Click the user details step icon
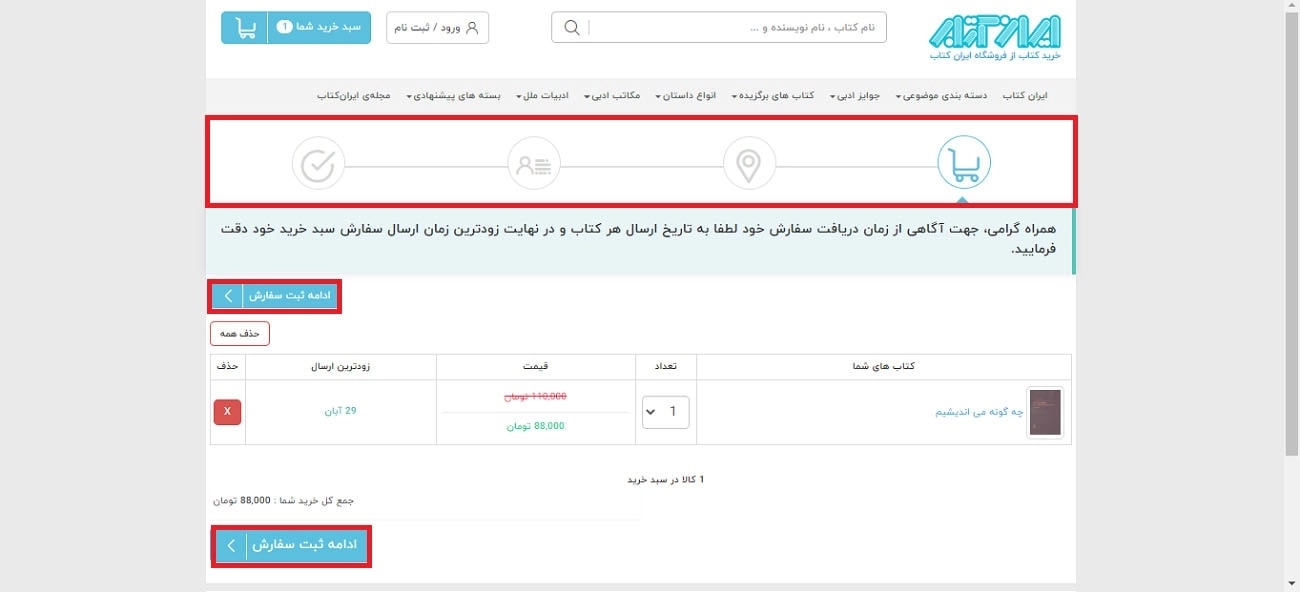1300x592 pixels. point(533,161)
